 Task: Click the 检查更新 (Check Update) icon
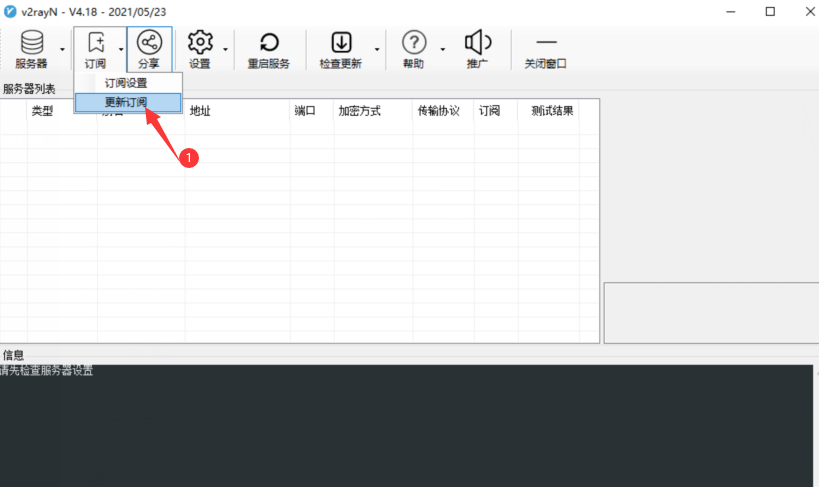[x=341, y=48]
